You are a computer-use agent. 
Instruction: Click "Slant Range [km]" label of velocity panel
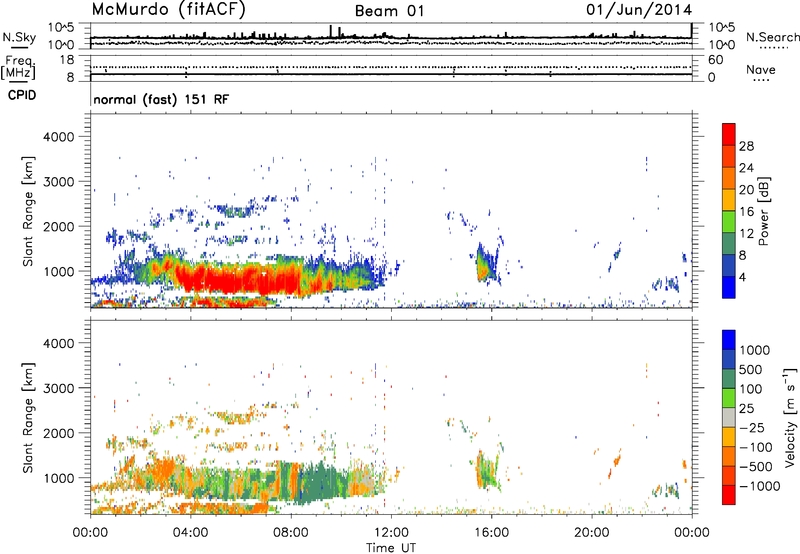pos(28,418)
